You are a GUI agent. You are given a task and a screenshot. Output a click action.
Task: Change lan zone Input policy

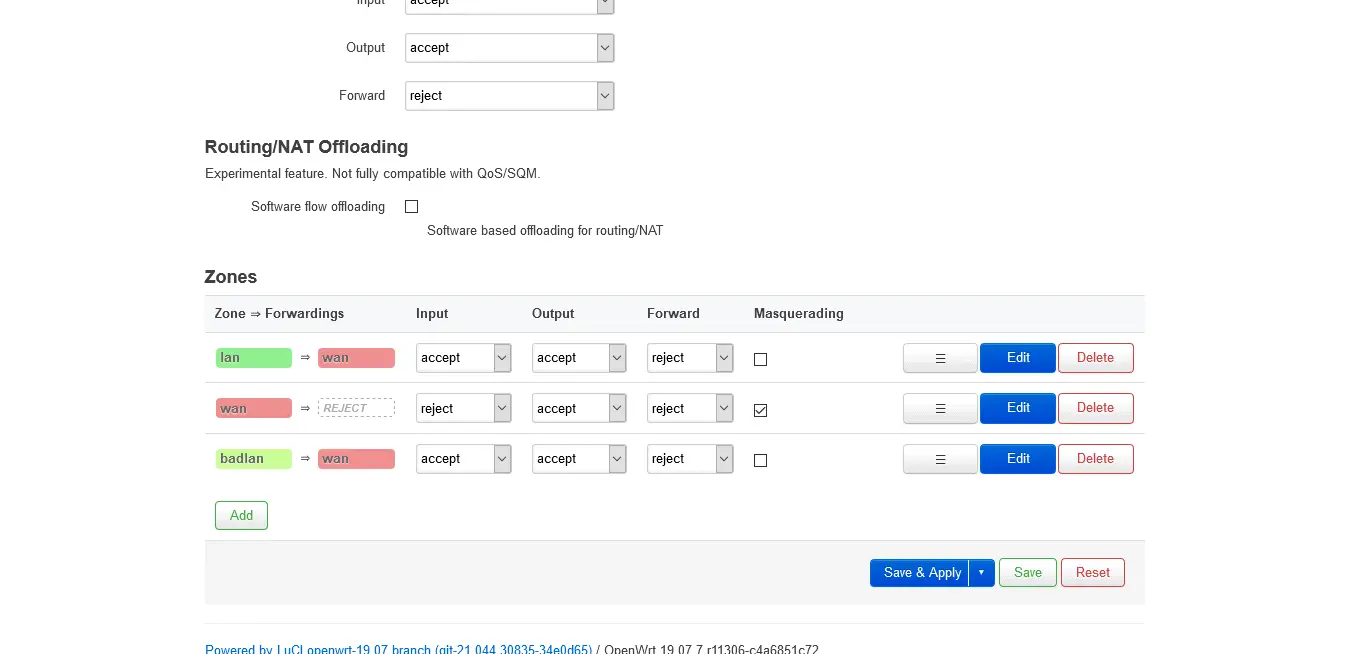tap(464, 358)
